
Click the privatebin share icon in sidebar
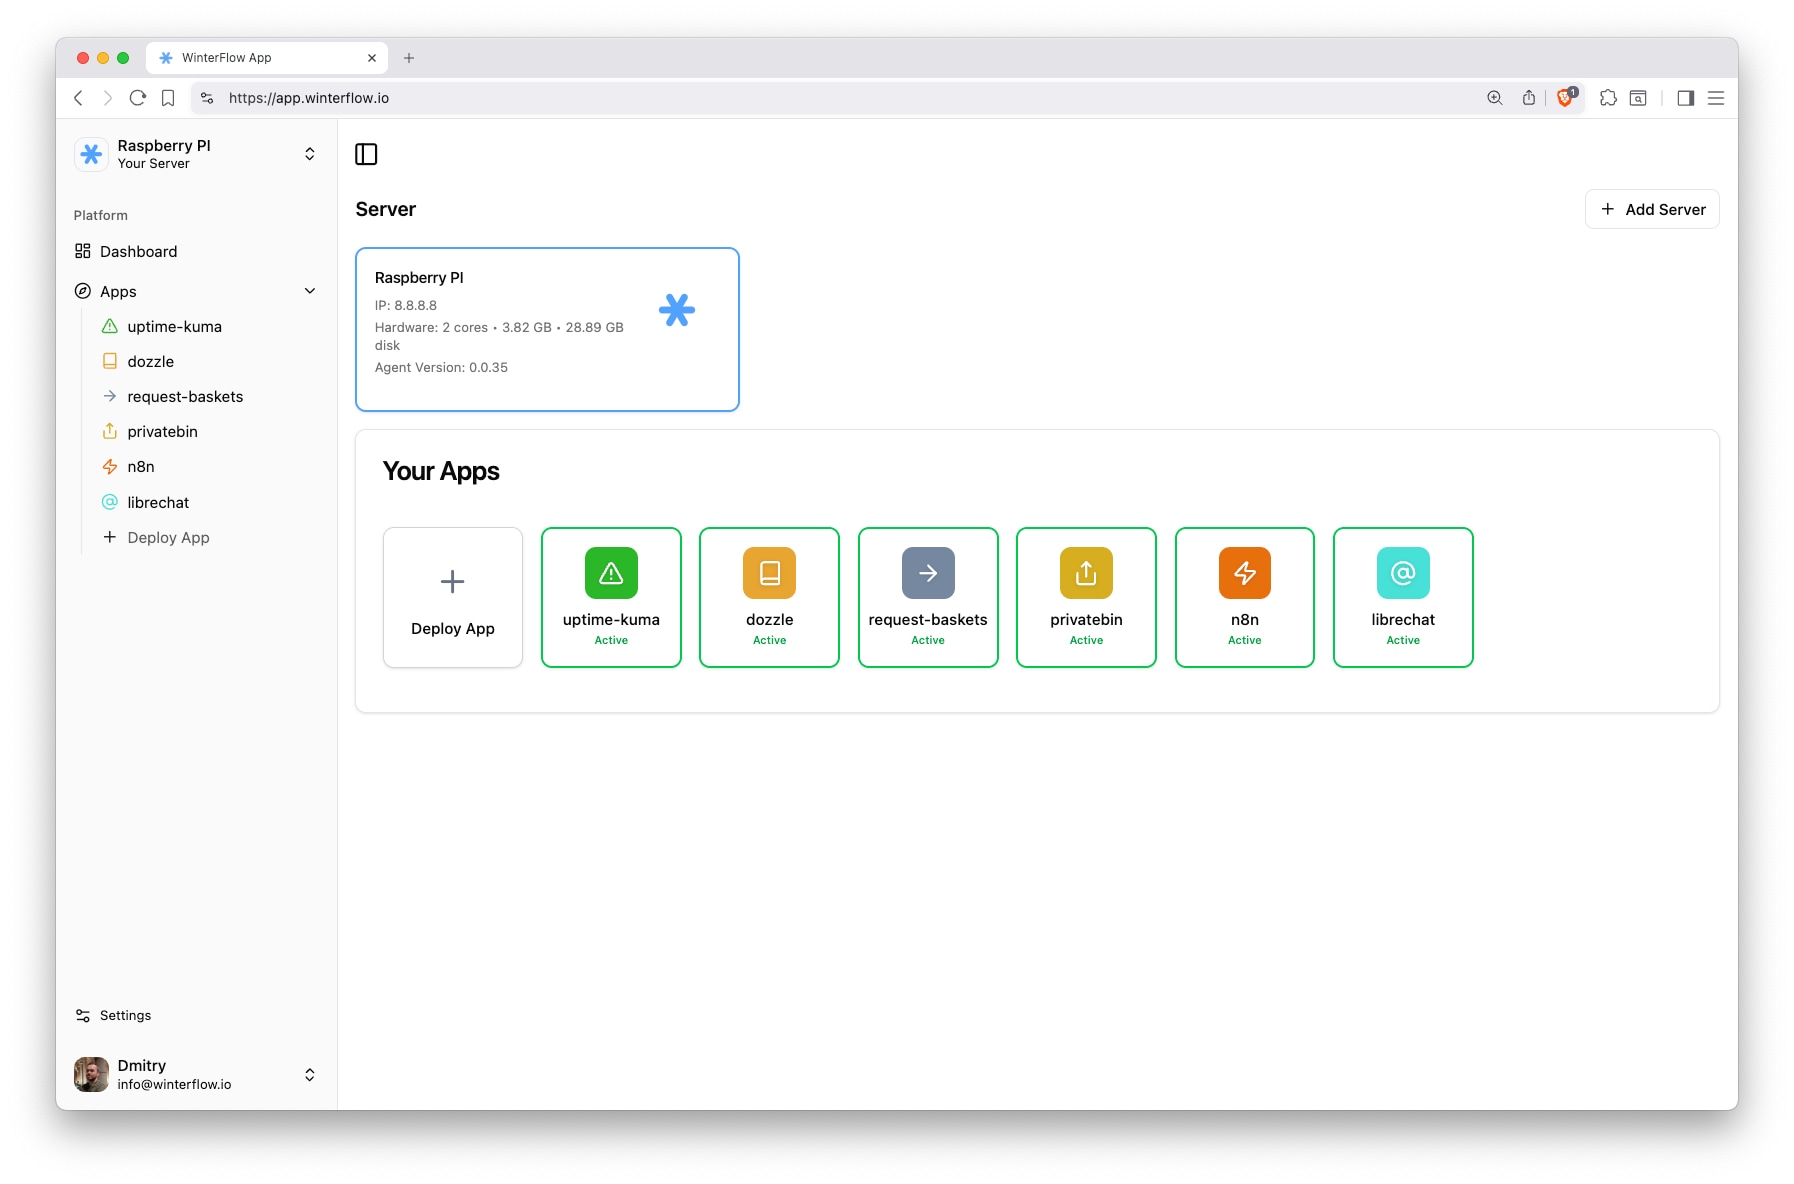click(110, 431)
